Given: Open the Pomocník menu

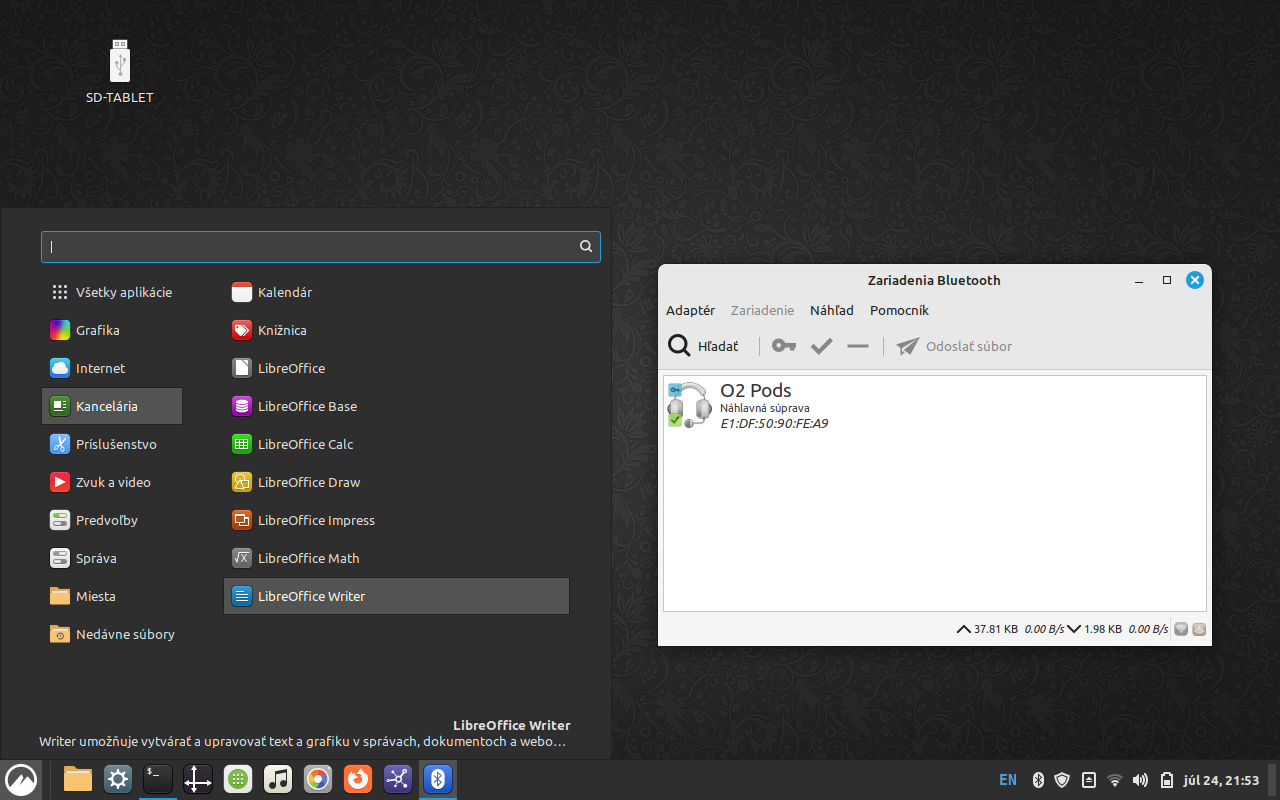Looking at the screenshot, I should click(x=899, y=310).
